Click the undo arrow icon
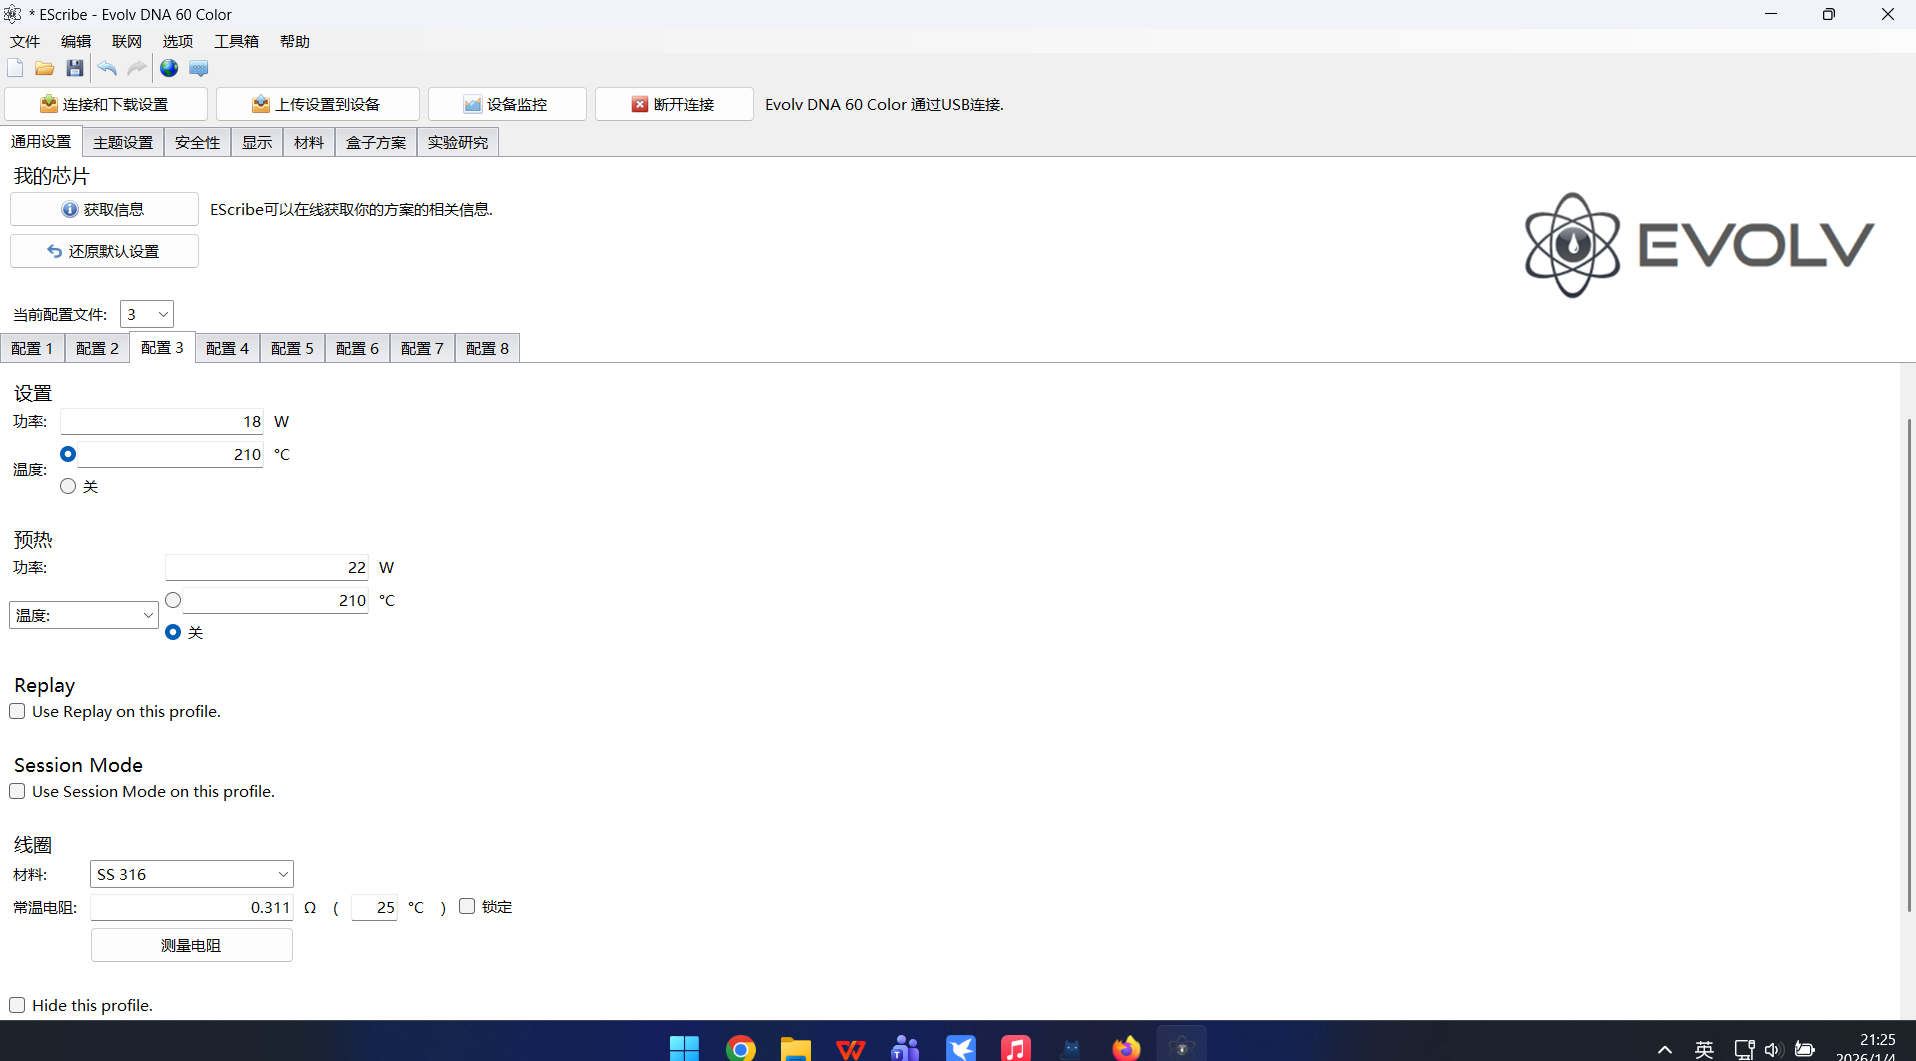This screenshot has height=1061, width=1916. 107,68
